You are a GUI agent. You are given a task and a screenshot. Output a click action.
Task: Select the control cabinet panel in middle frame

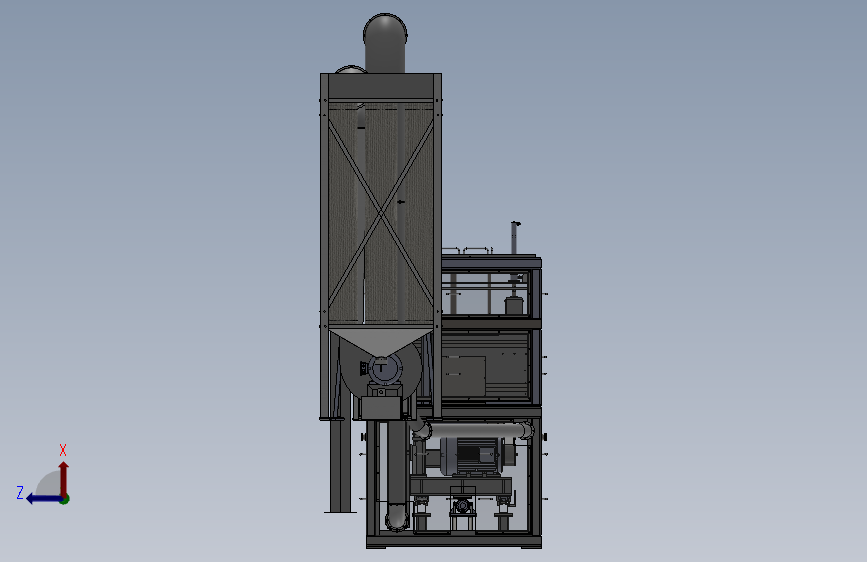click(x=463, y=376)
